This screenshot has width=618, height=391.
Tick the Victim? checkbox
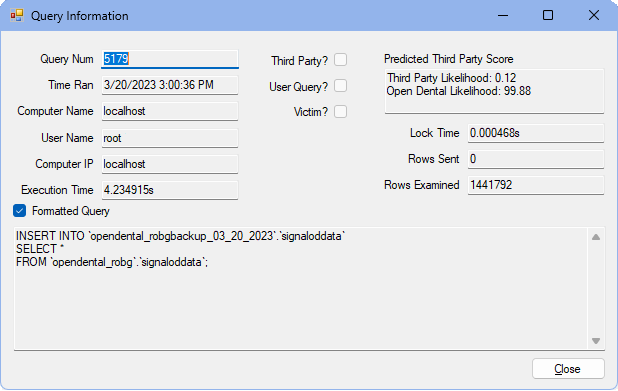click(x=341, y=112)
